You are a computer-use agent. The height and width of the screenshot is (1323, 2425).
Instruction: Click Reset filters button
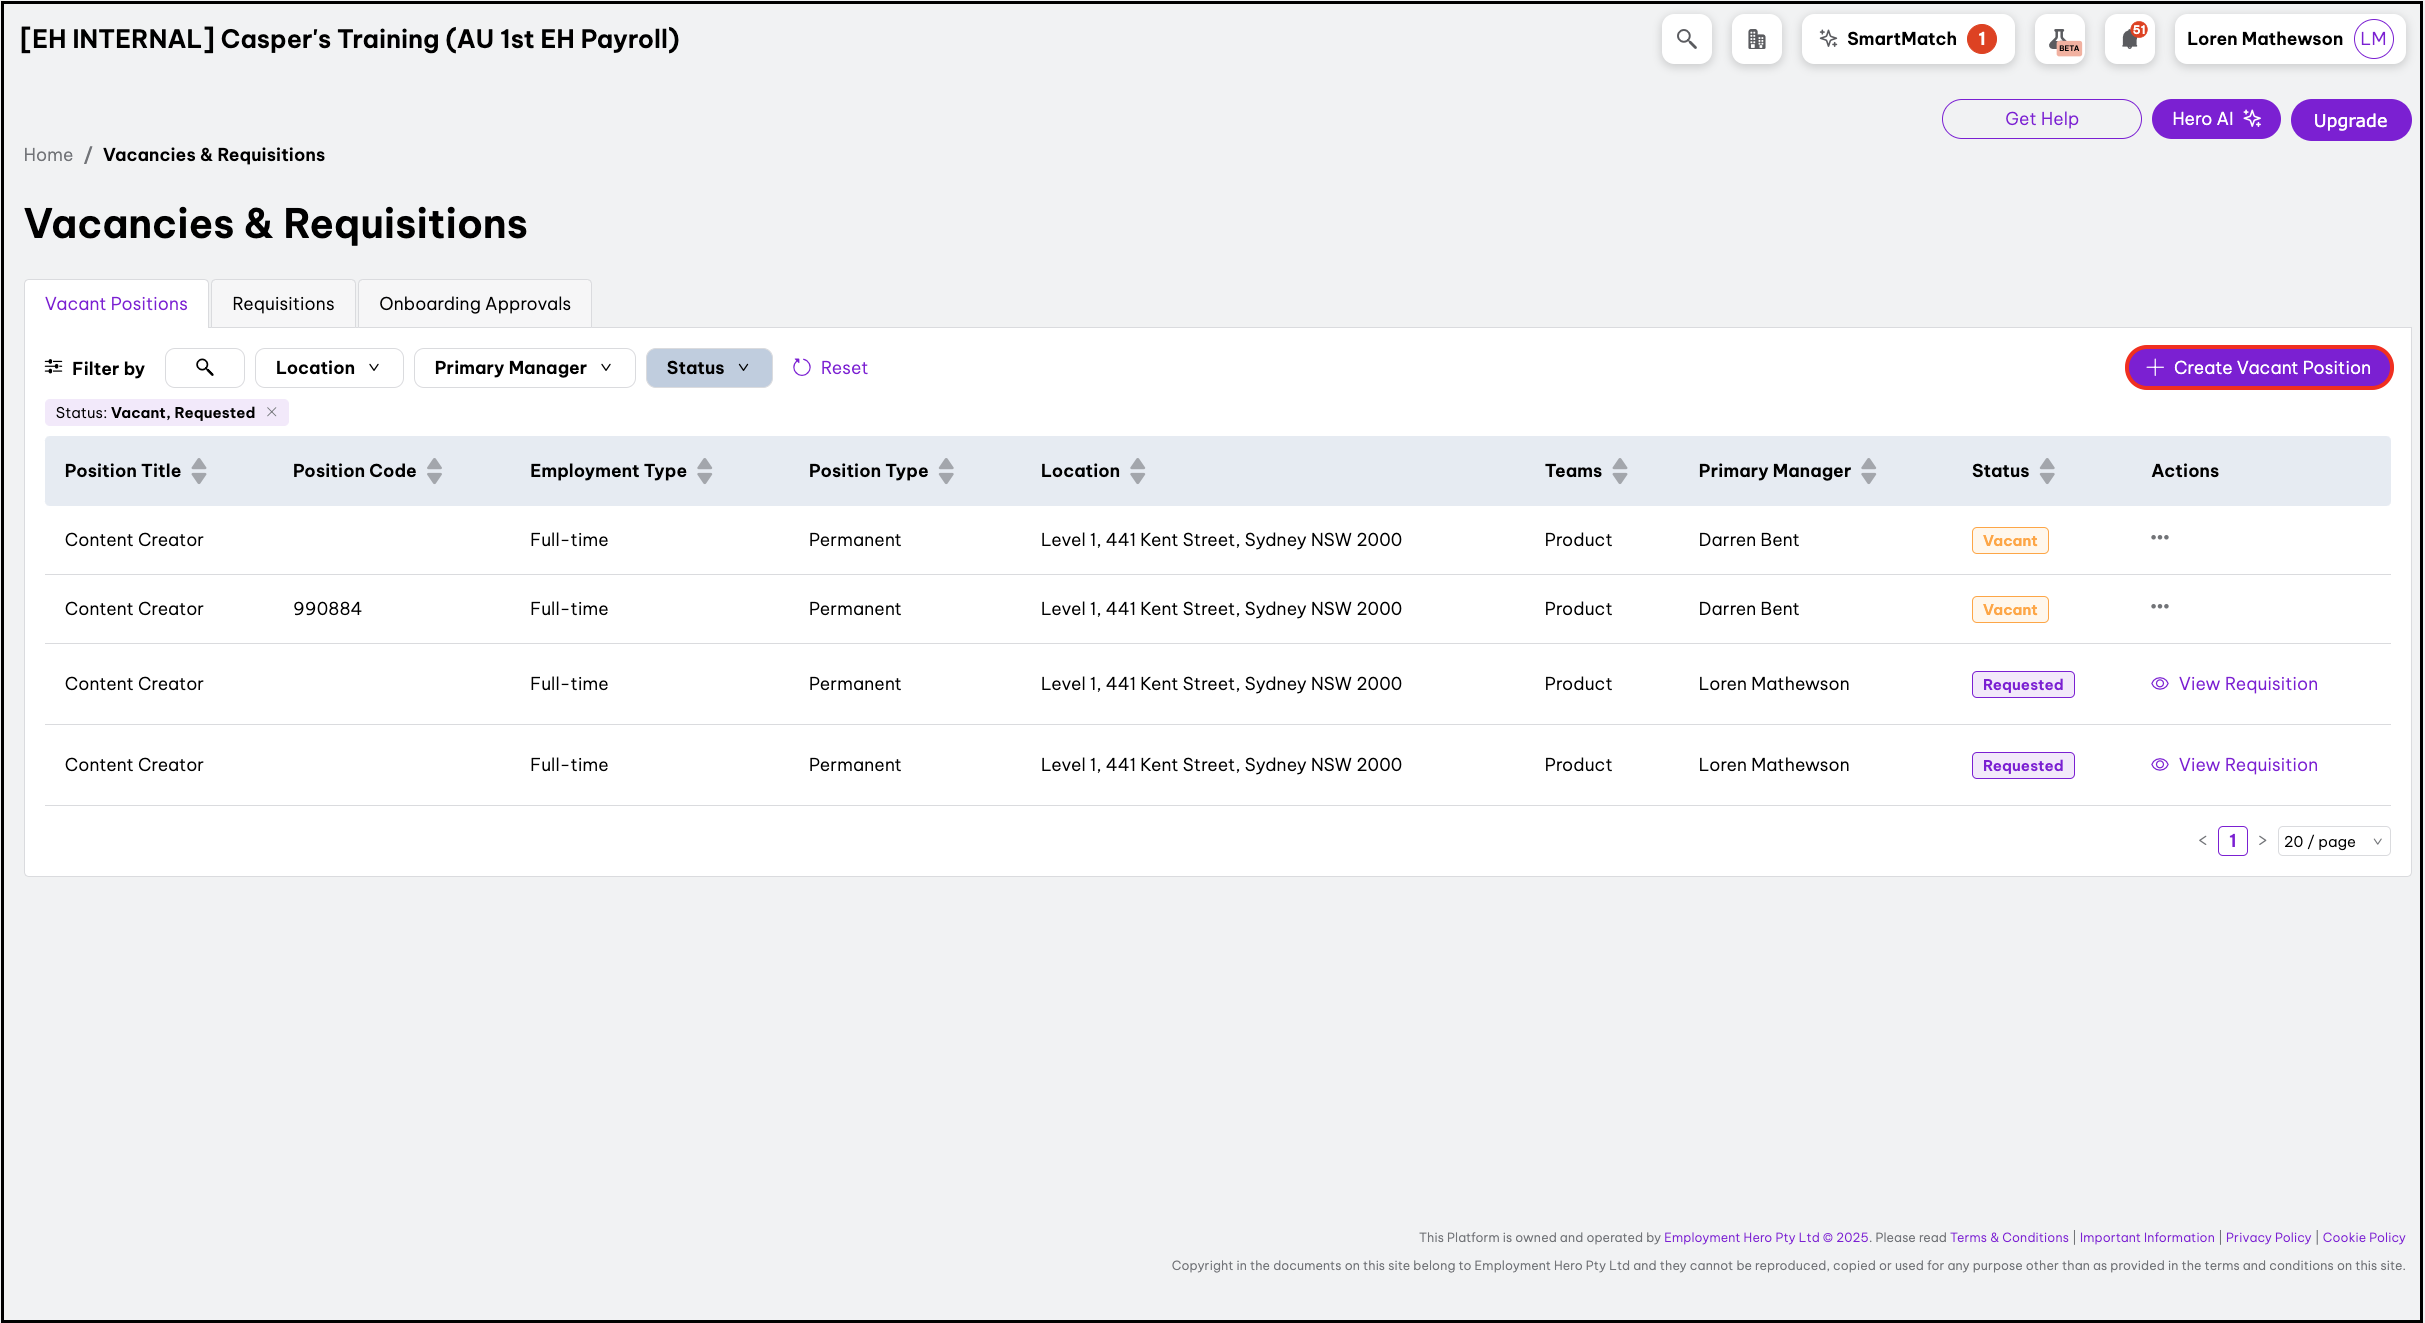click(830, 368)
